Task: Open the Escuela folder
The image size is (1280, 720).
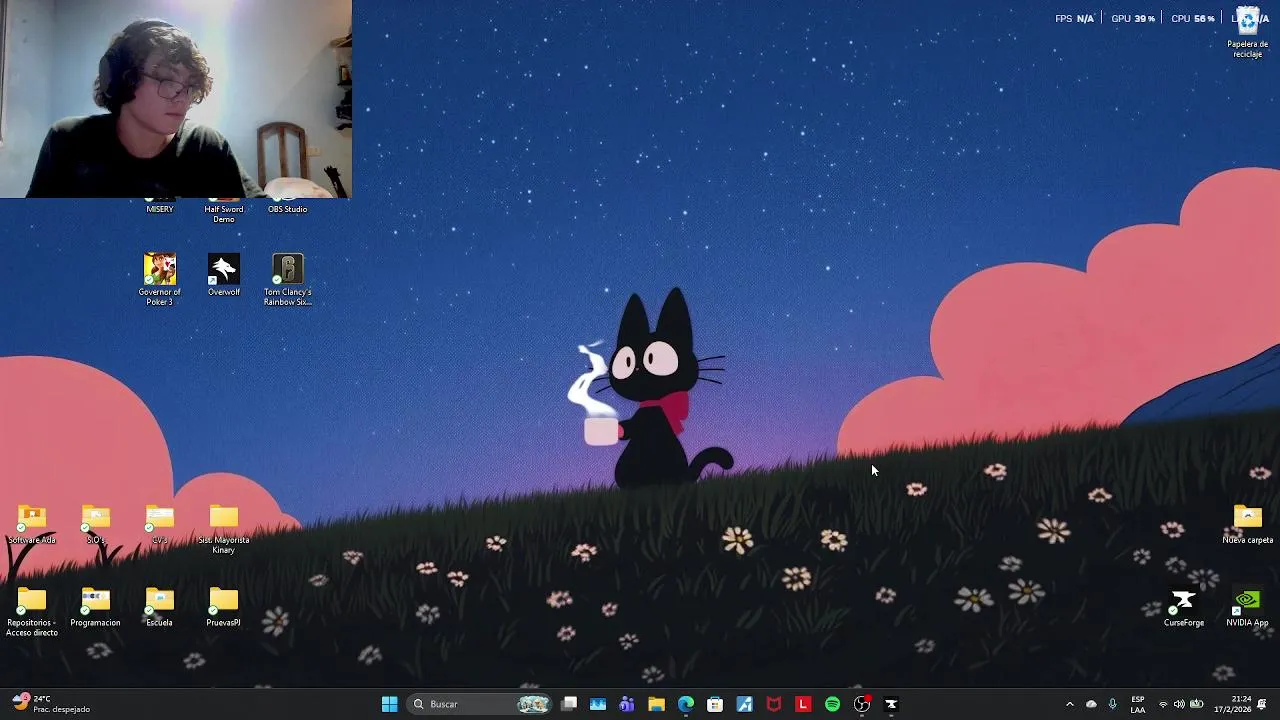Action: click(160, 608)
